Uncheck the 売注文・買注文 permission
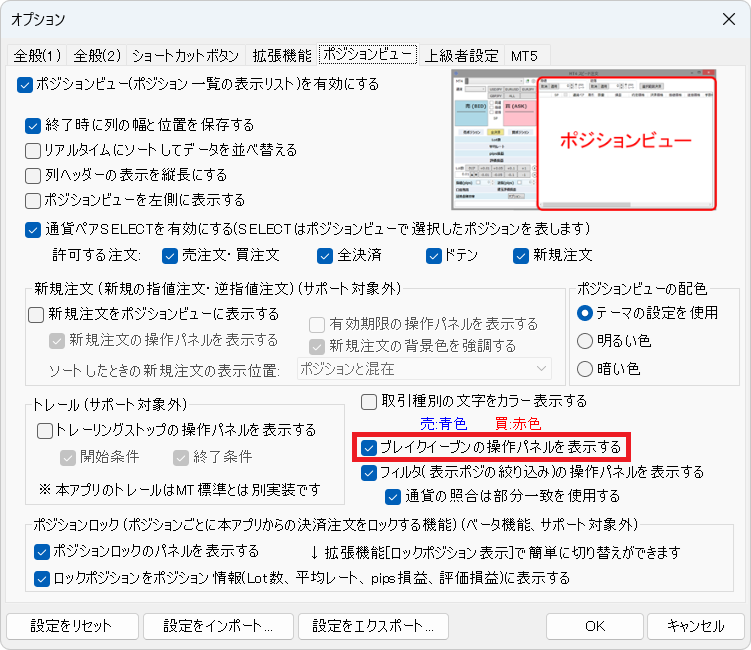Image resolution: width=751 pixels, height=650 pixels. pyautogui.click(x=170, y=256)
